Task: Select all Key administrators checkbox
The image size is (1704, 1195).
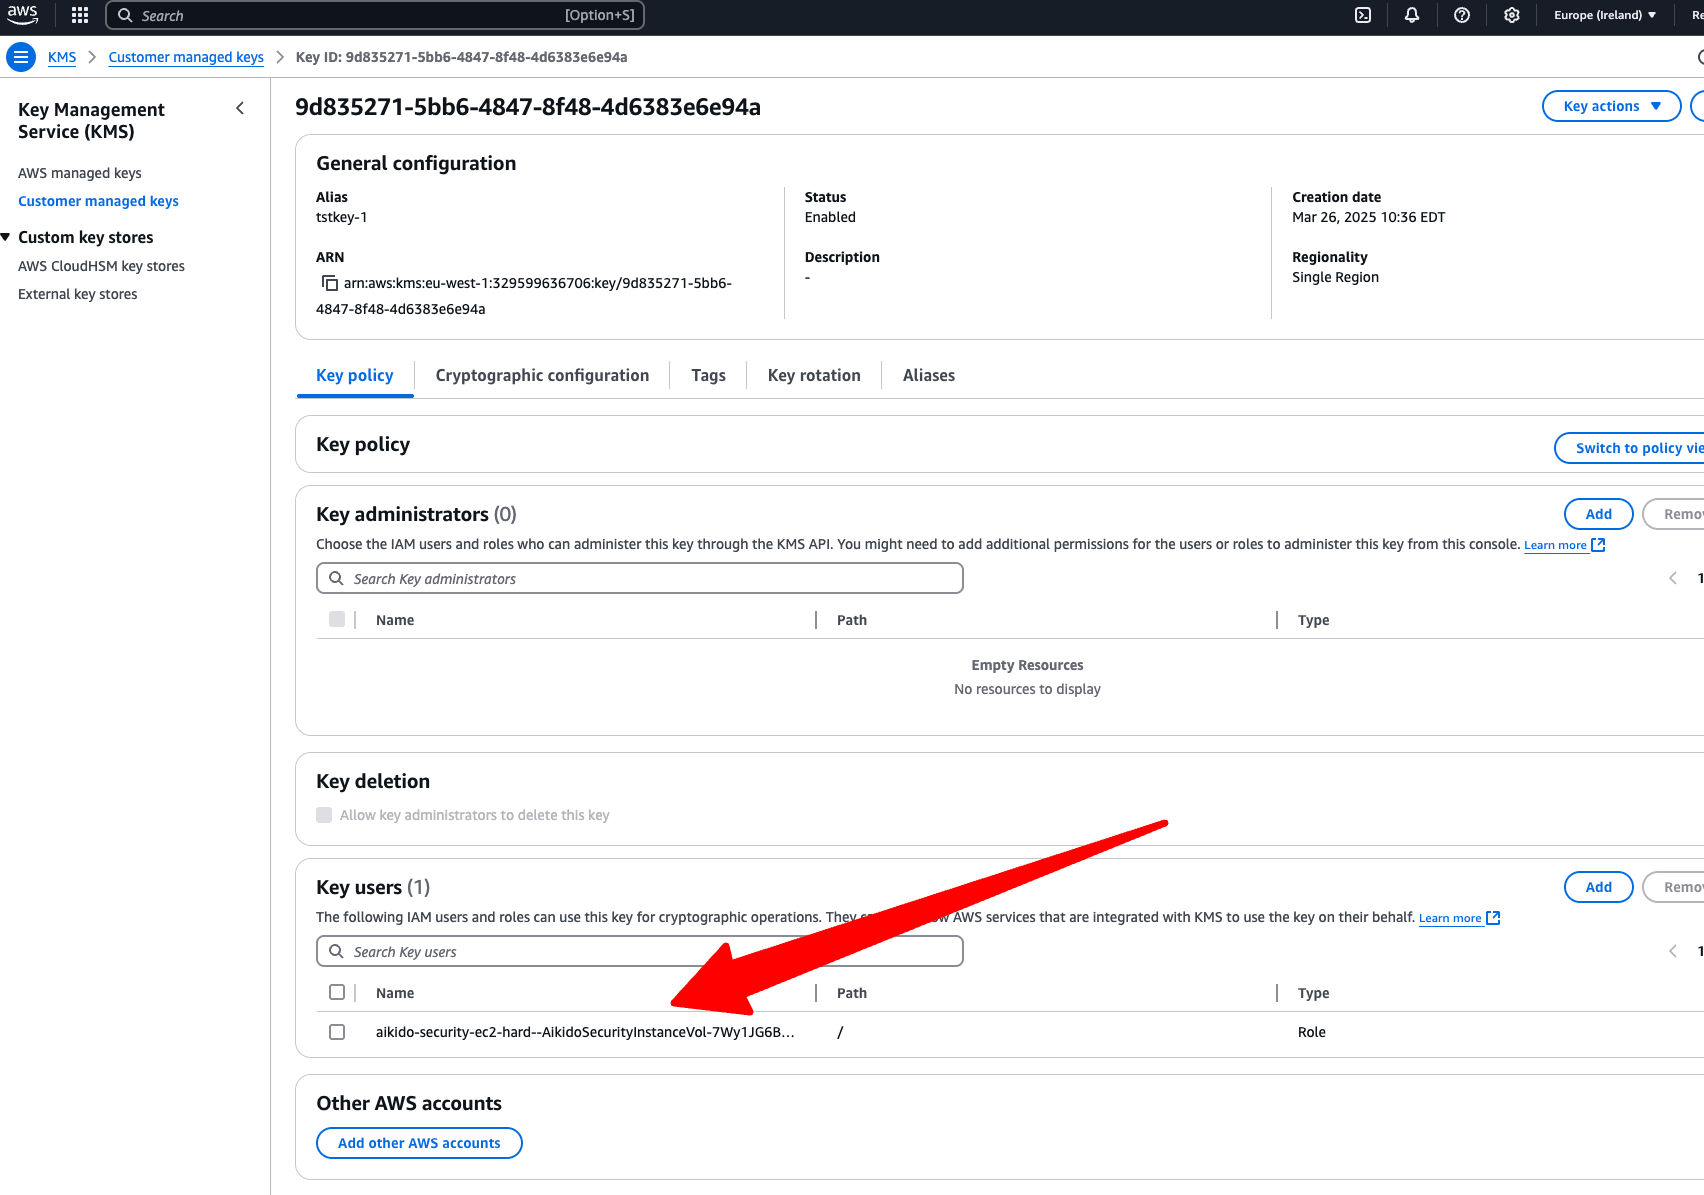Action: (337, 619)
